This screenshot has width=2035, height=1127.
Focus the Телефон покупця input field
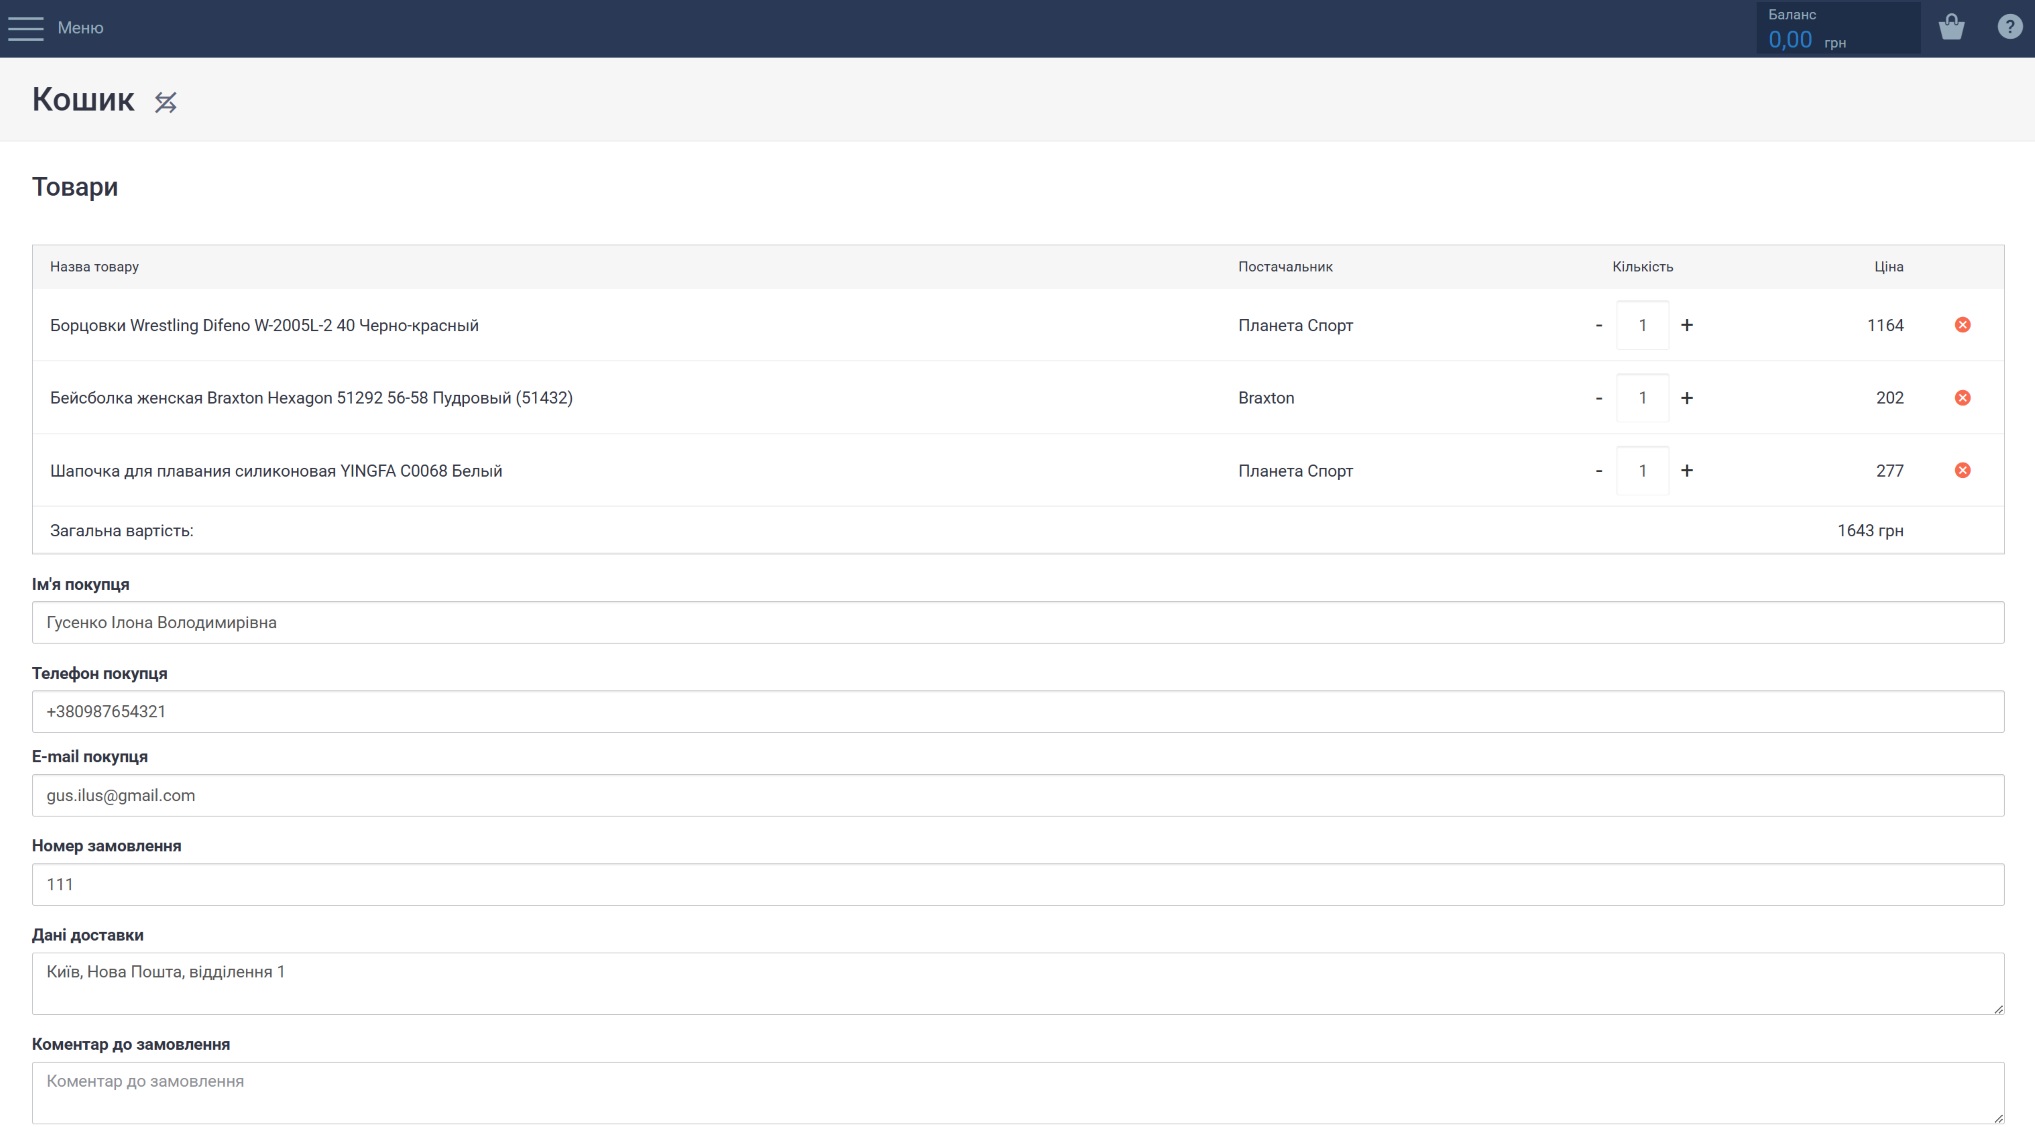coord(1018,712)
